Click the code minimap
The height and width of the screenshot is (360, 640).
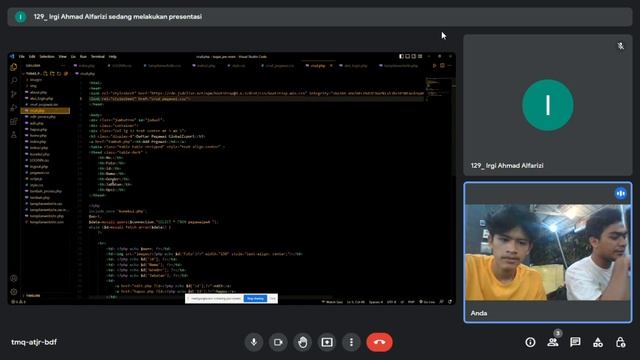point(439,88)
